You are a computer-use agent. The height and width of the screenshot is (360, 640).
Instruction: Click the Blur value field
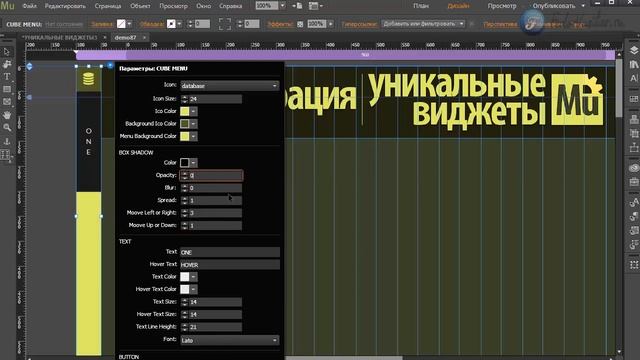215,188
